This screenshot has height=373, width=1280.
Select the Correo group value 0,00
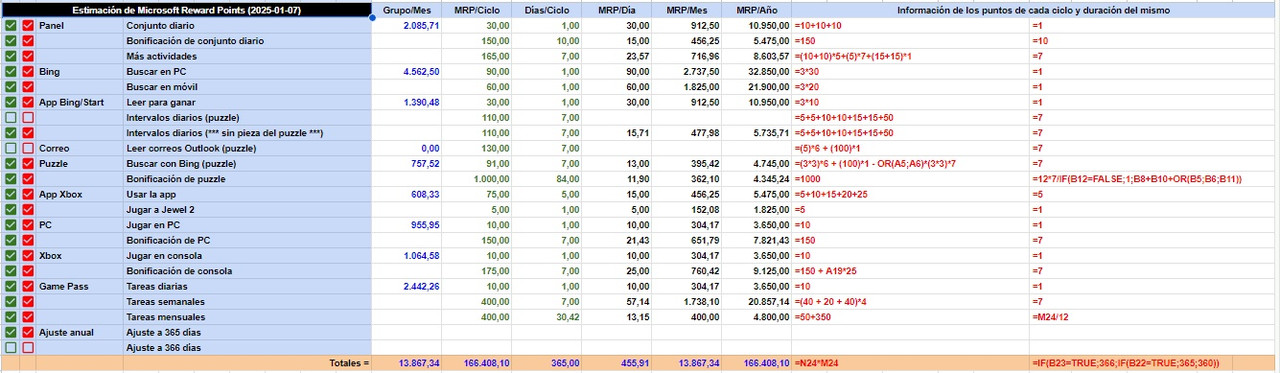click(x=407, y=148)
